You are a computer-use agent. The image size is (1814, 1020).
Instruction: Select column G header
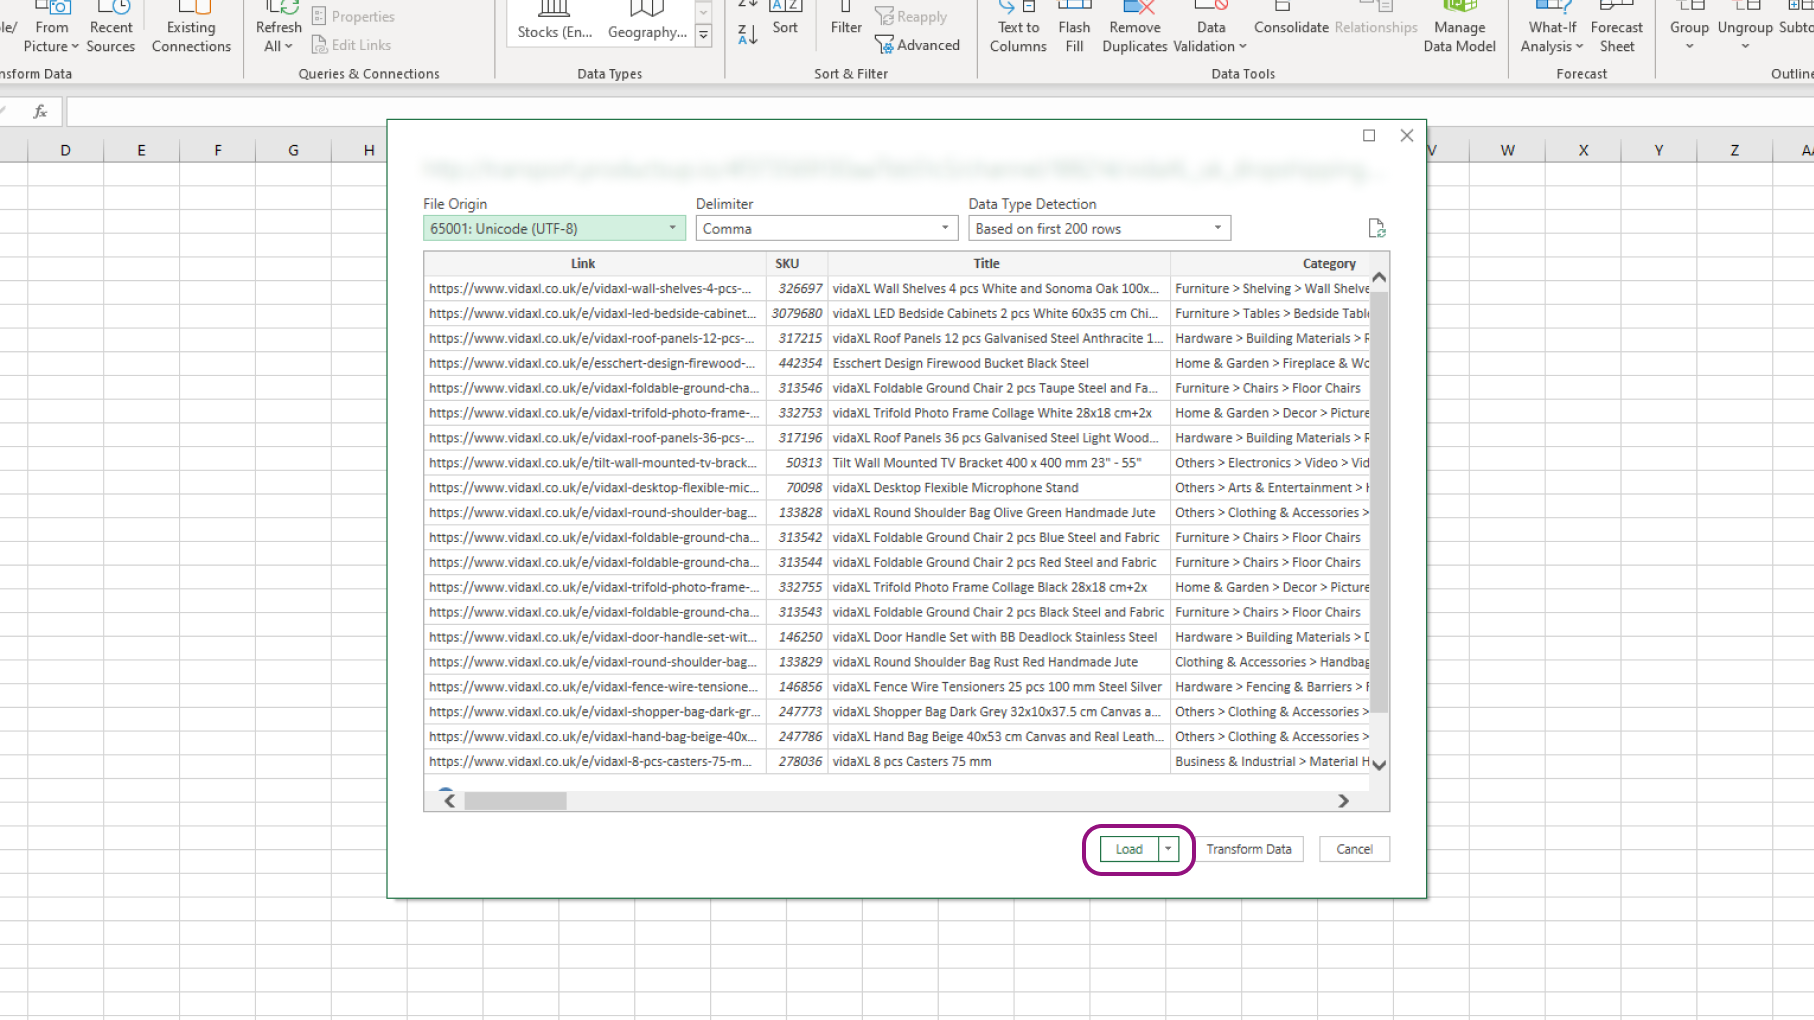point(293,150)
